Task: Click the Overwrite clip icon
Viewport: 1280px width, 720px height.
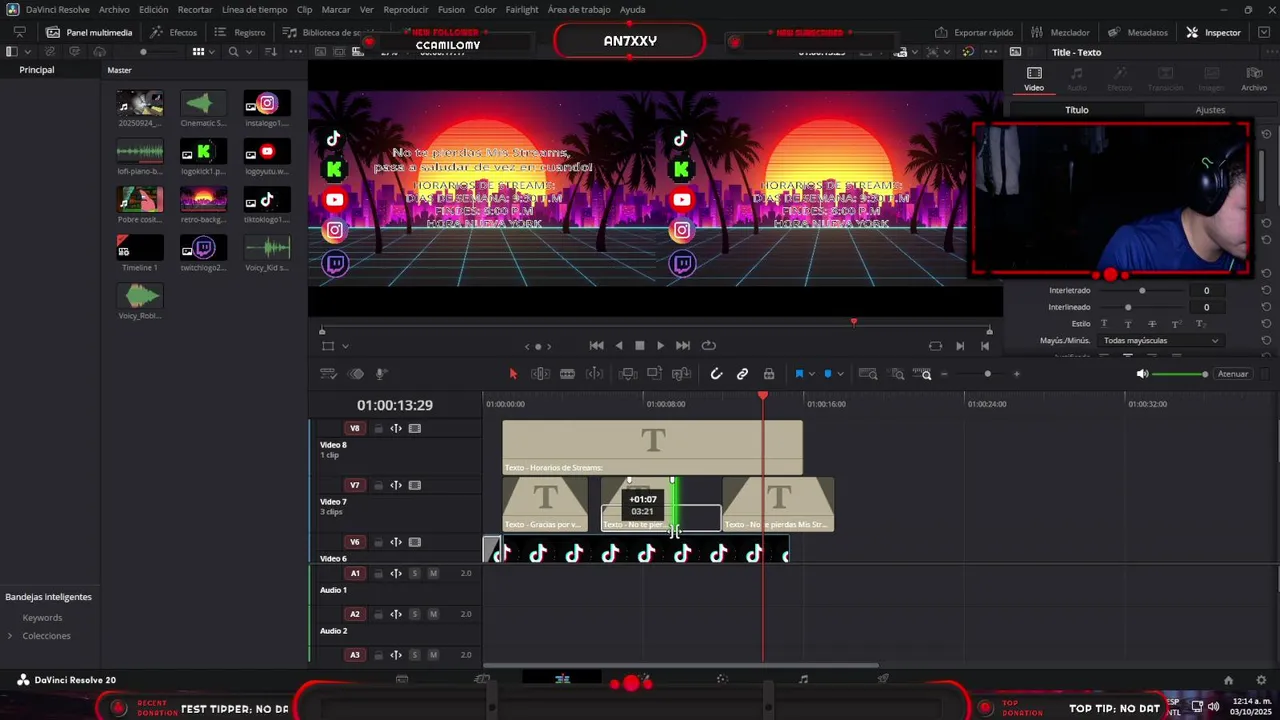Action: coord(654,374)
